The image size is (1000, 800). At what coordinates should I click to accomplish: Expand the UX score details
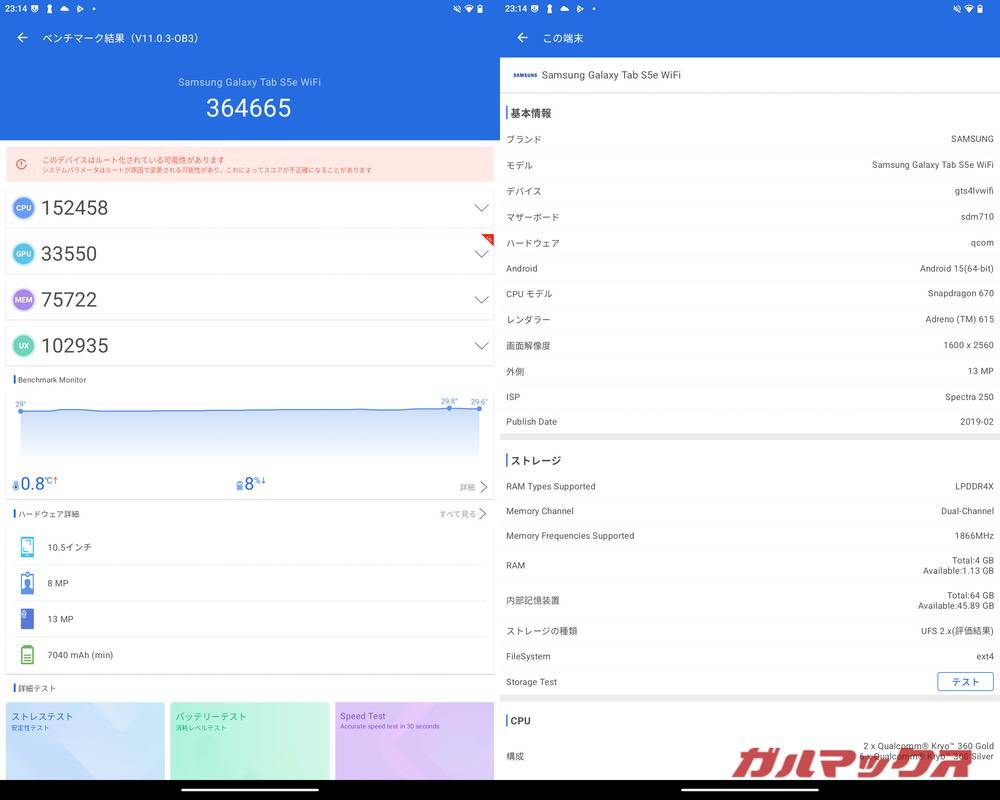(x=481, y=345)
